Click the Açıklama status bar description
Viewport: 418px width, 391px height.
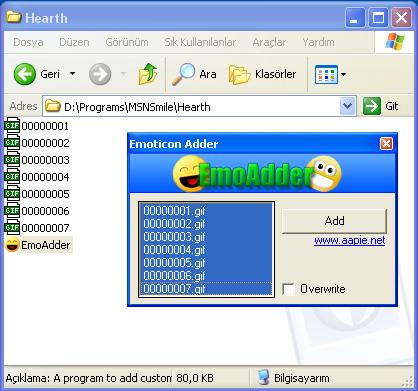88,378
